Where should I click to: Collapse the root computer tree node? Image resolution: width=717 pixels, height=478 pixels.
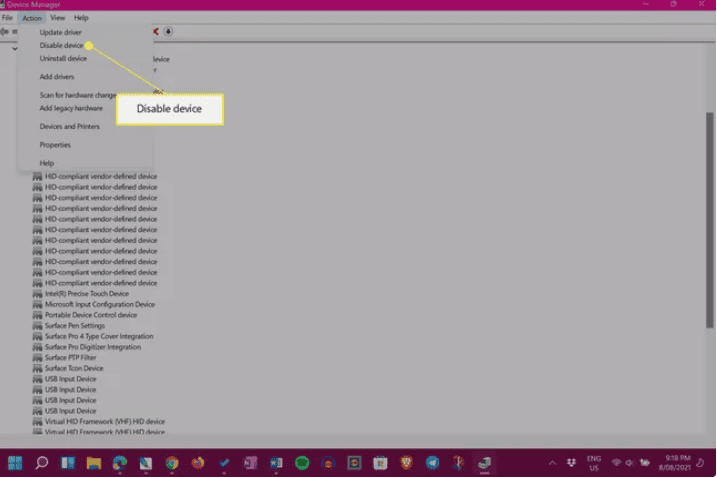pos(15,47)
